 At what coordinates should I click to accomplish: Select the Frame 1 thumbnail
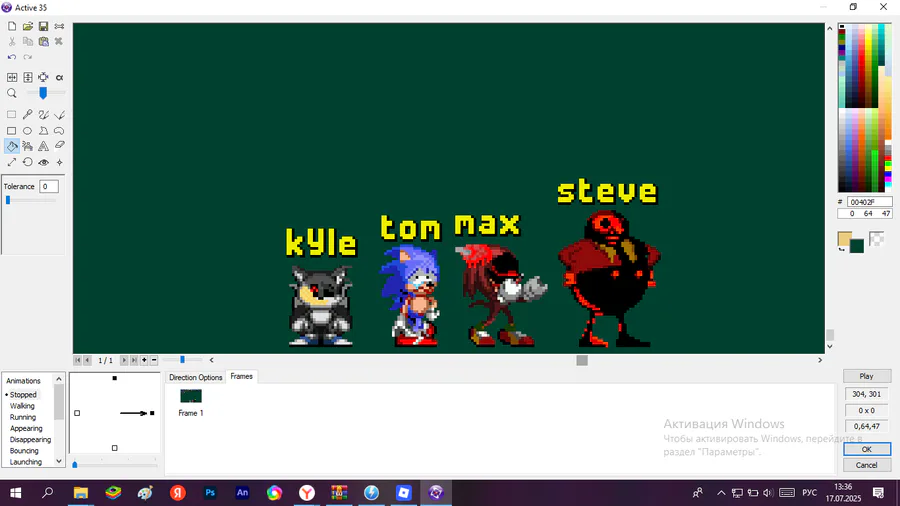point(191,396)
